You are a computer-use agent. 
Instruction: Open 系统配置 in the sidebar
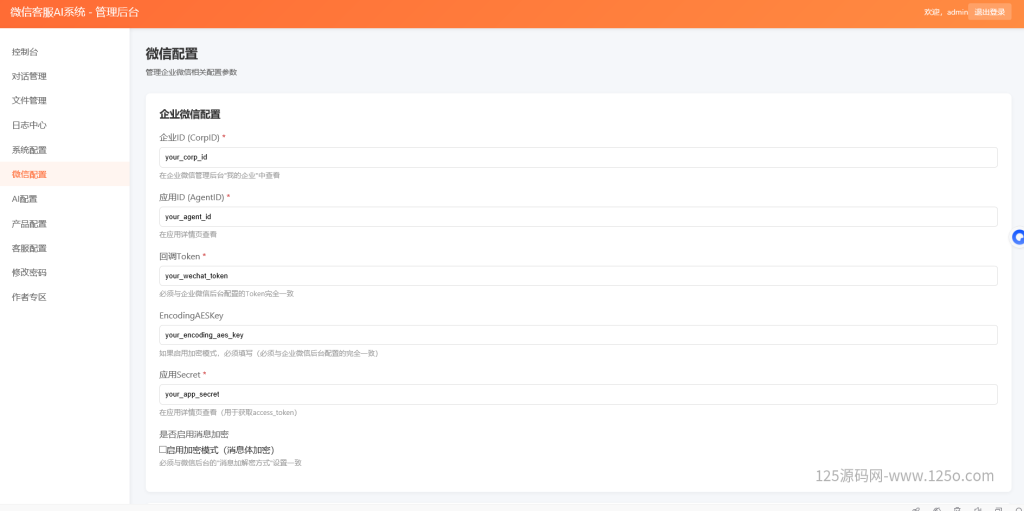point(29,150)
